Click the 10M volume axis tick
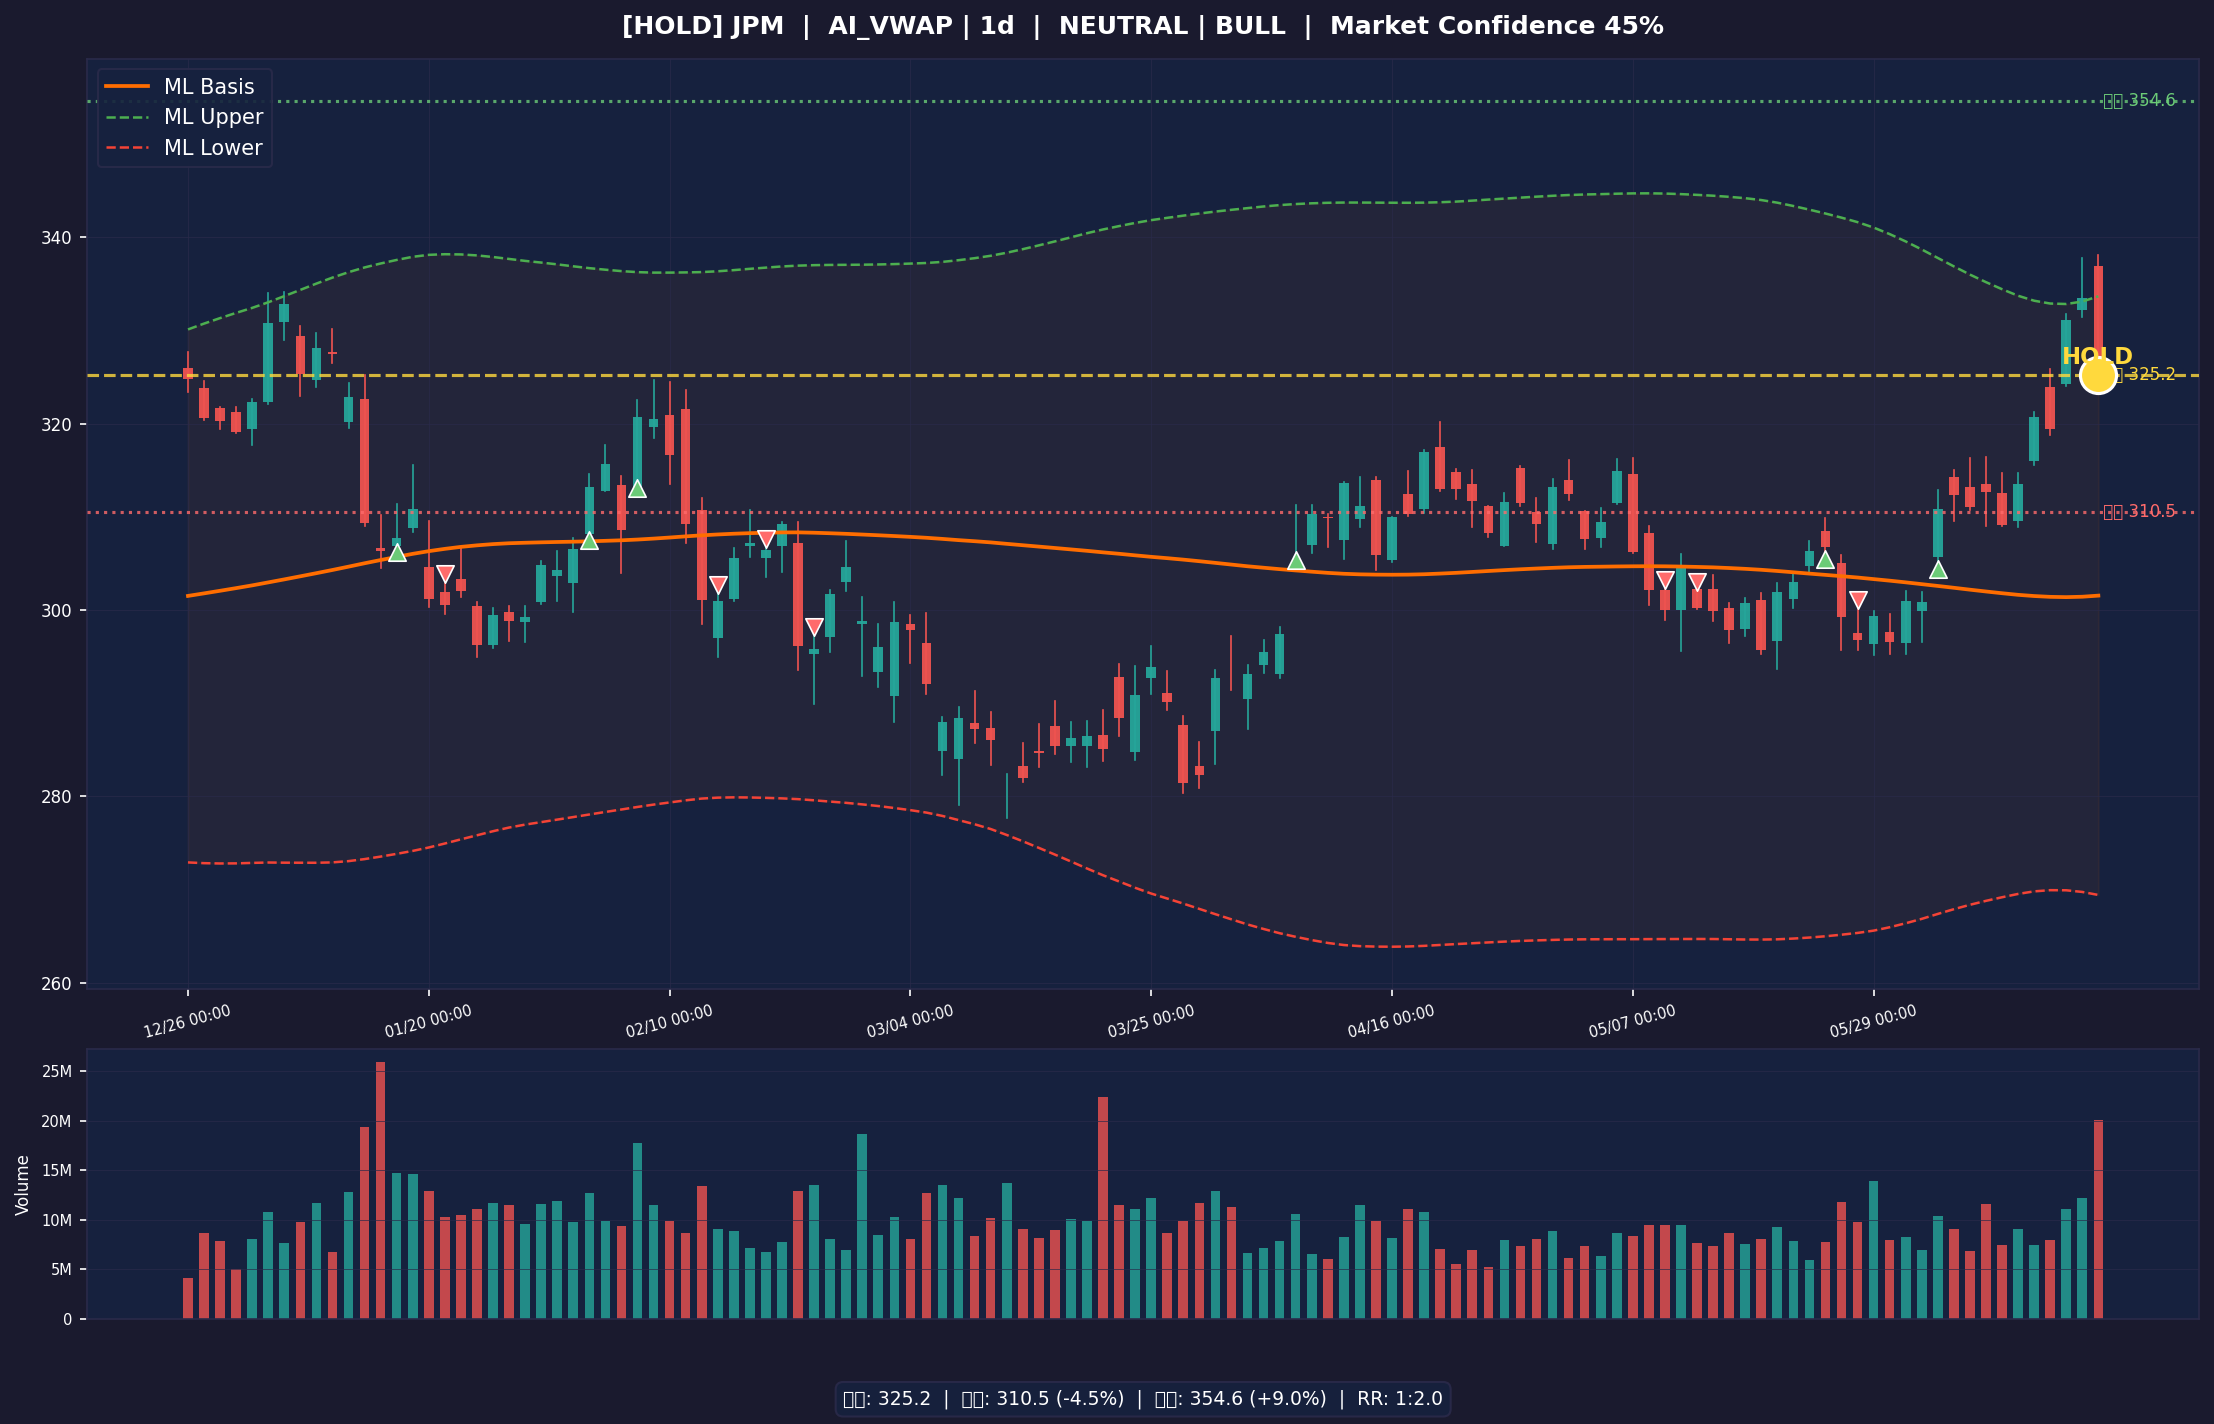This screenshot has width=2214, height=1424. (x=57, y=1221)
